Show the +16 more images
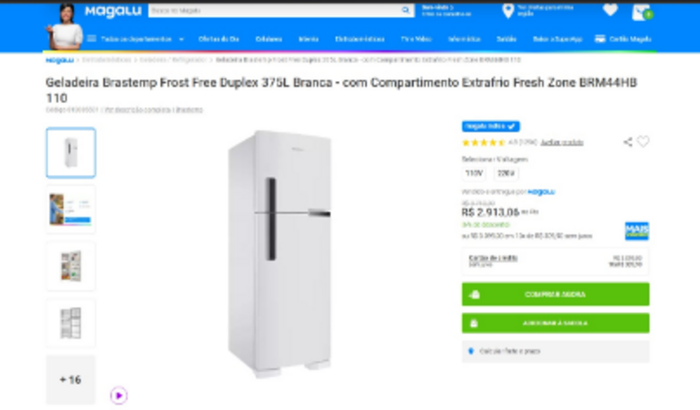The width and height of the screenshot is (700, 410). point(71,380)
